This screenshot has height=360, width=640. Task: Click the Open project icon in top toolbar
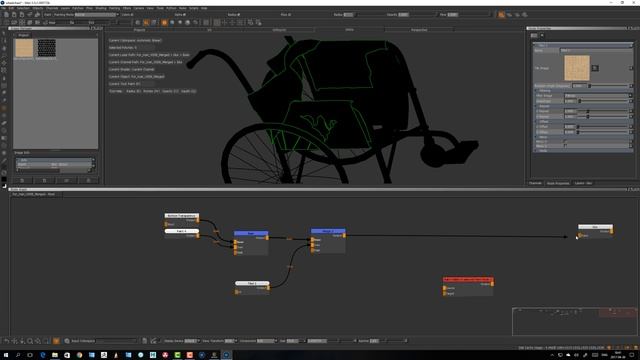[x=14, y=15]
